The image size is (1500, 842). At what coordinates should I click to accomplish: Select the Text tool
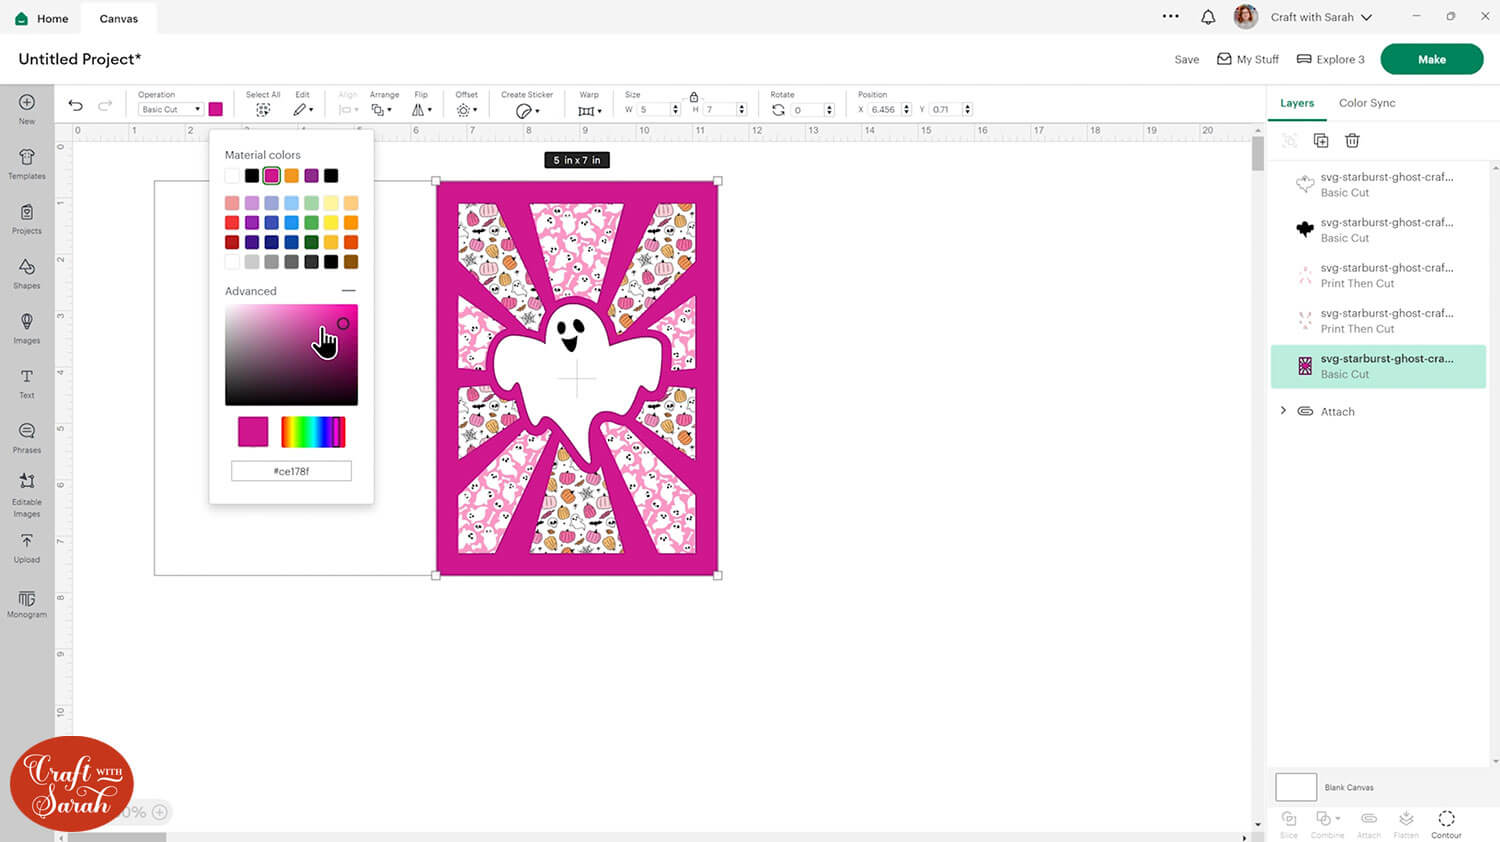tap(27, 382)
